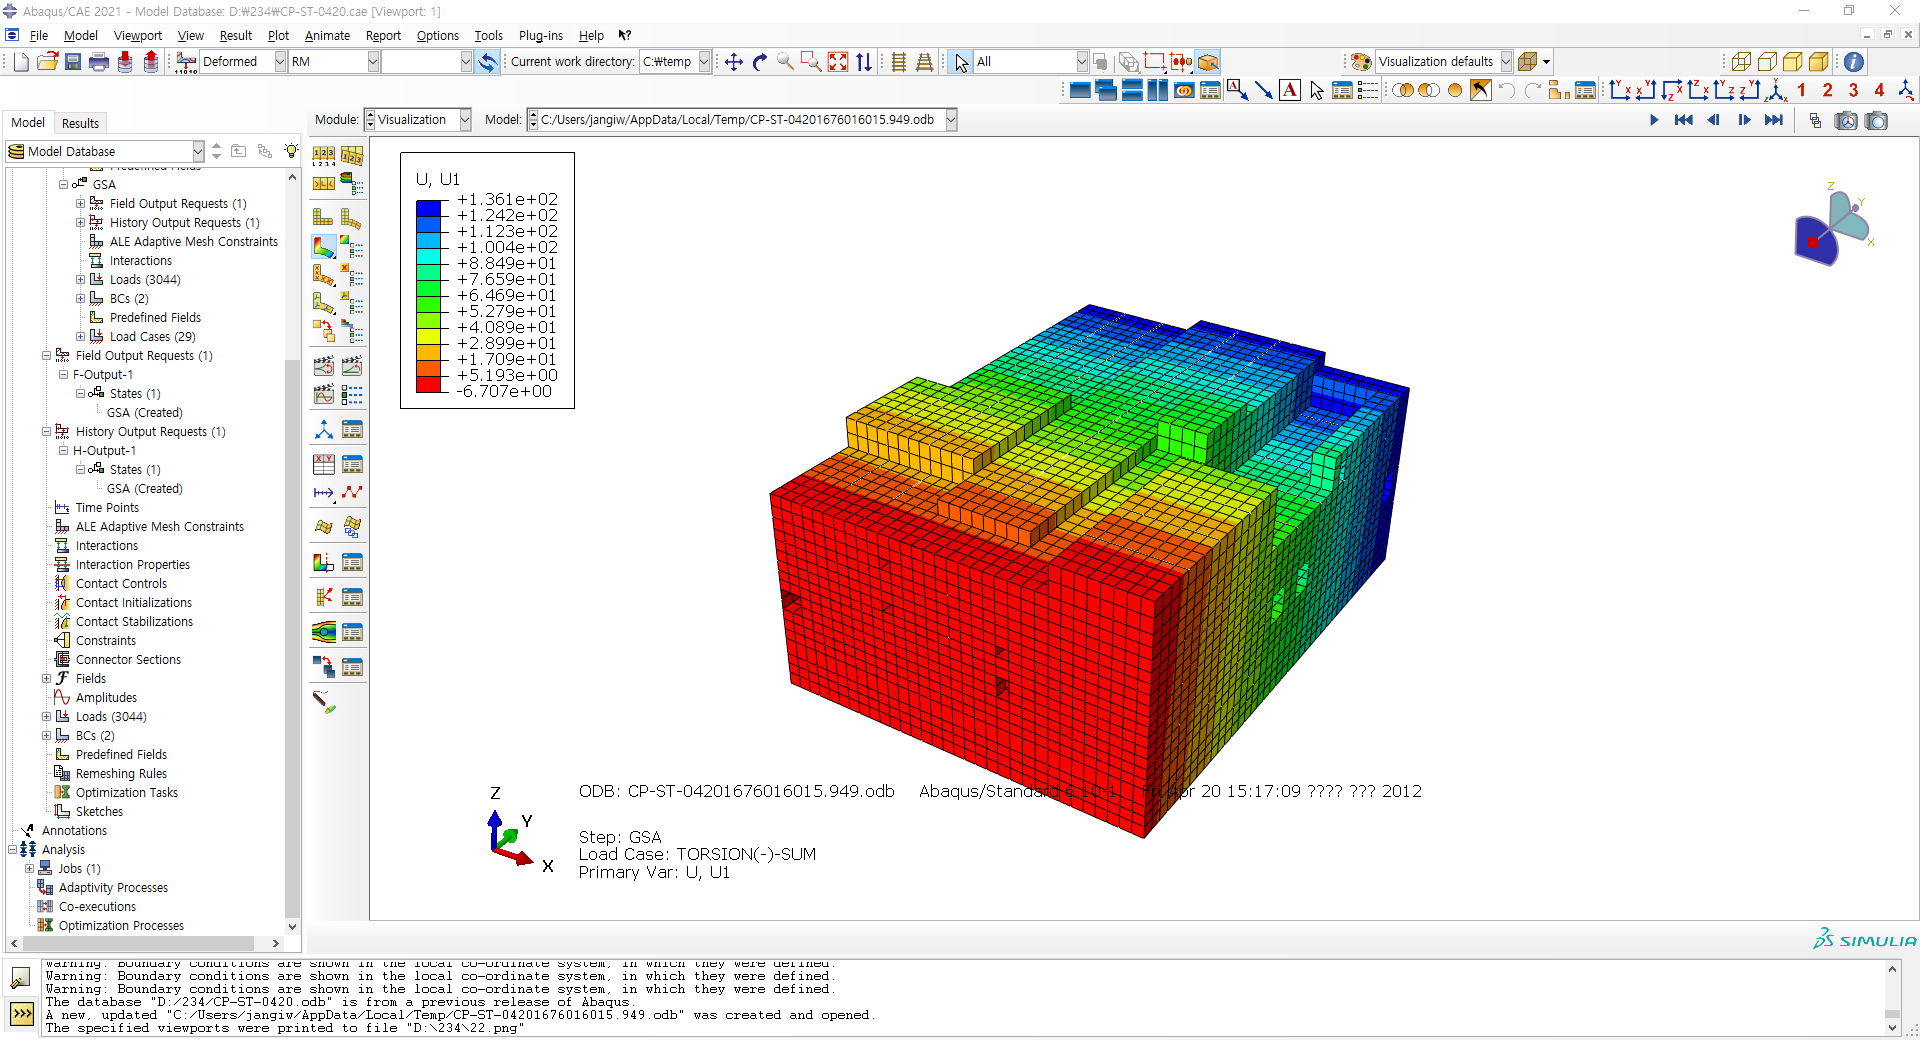Click the blue info help icon
The image size is (1920, 1040).
(1853, 62)
